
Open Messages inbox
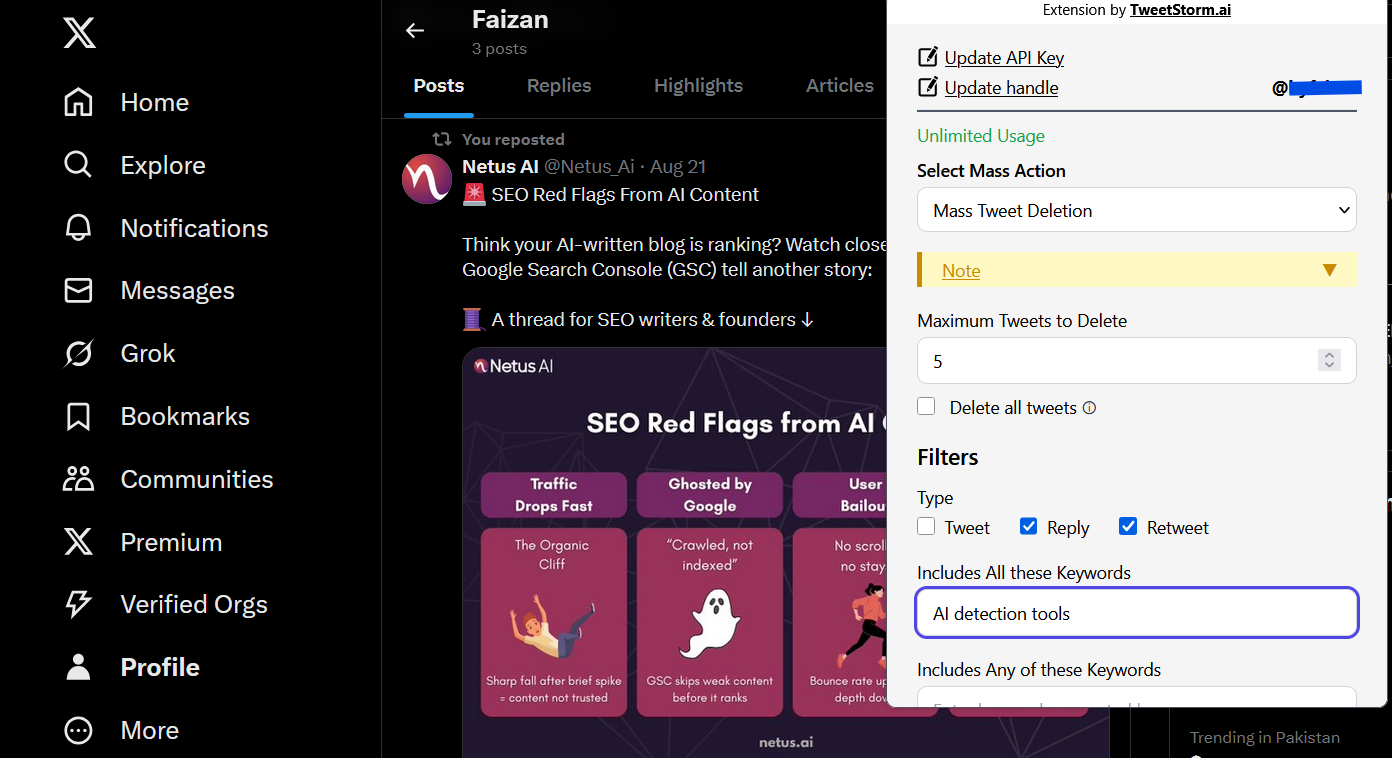(176, 290)
